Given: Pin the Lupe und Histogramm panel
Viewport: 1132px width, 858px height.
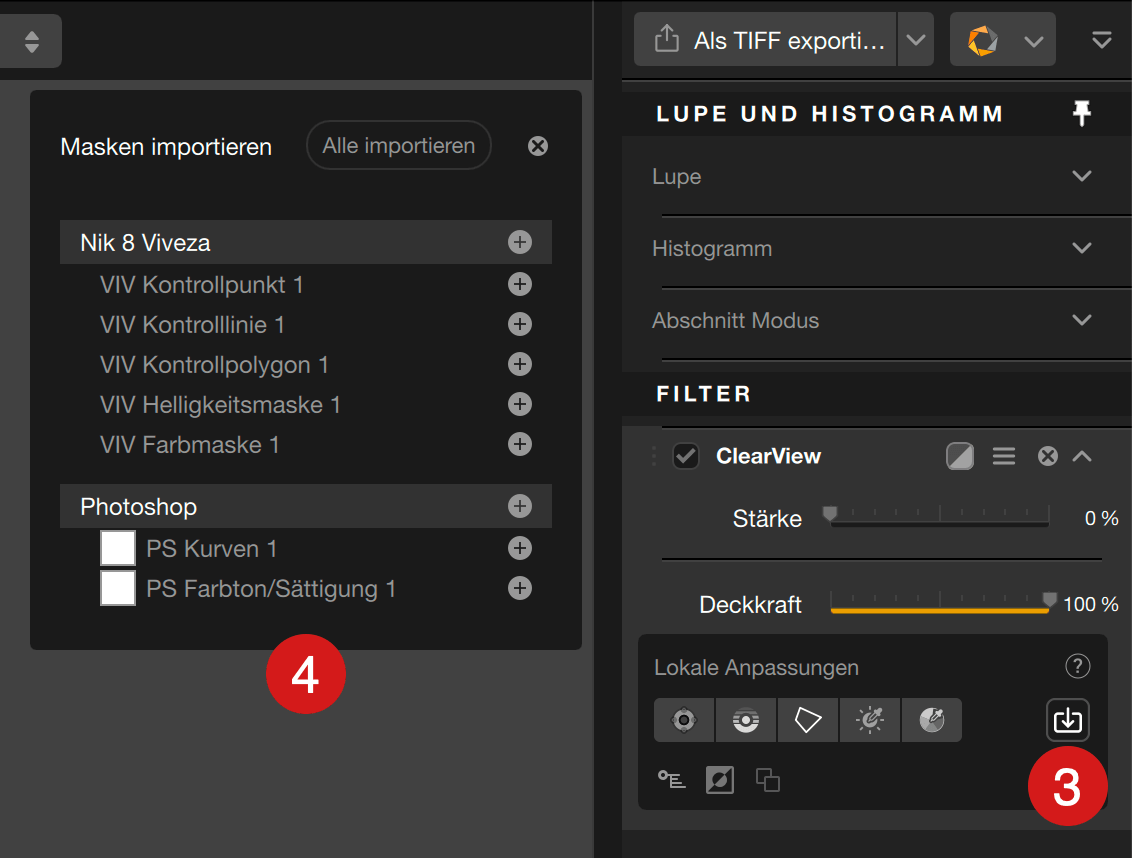Looking at the screenshot, I should click(x=1081, y=113).
